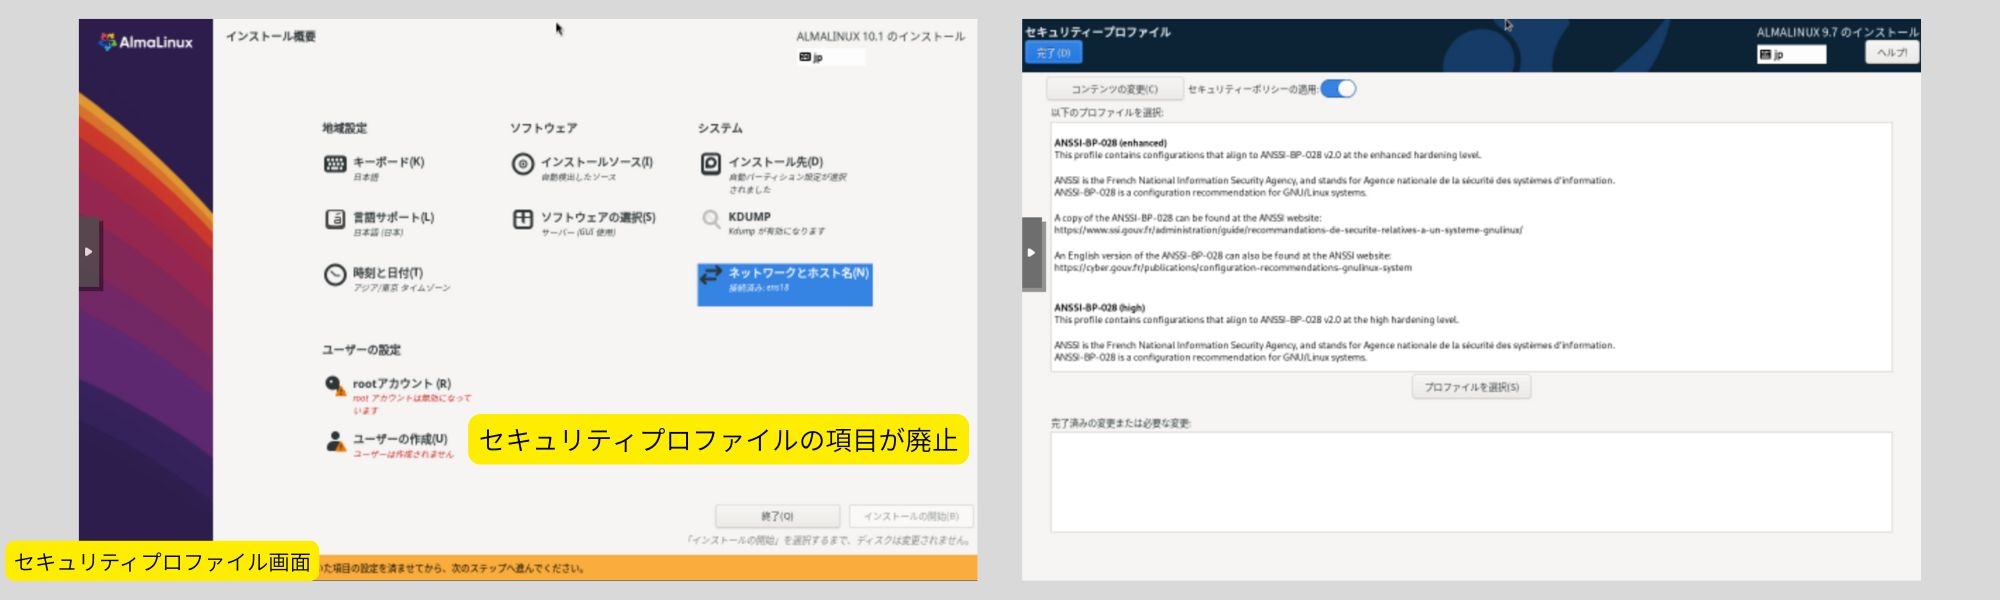Click the ソフトウェアの選択(S) label text
This screenshot has height=600, width=2000.
(x=598, y=217)
